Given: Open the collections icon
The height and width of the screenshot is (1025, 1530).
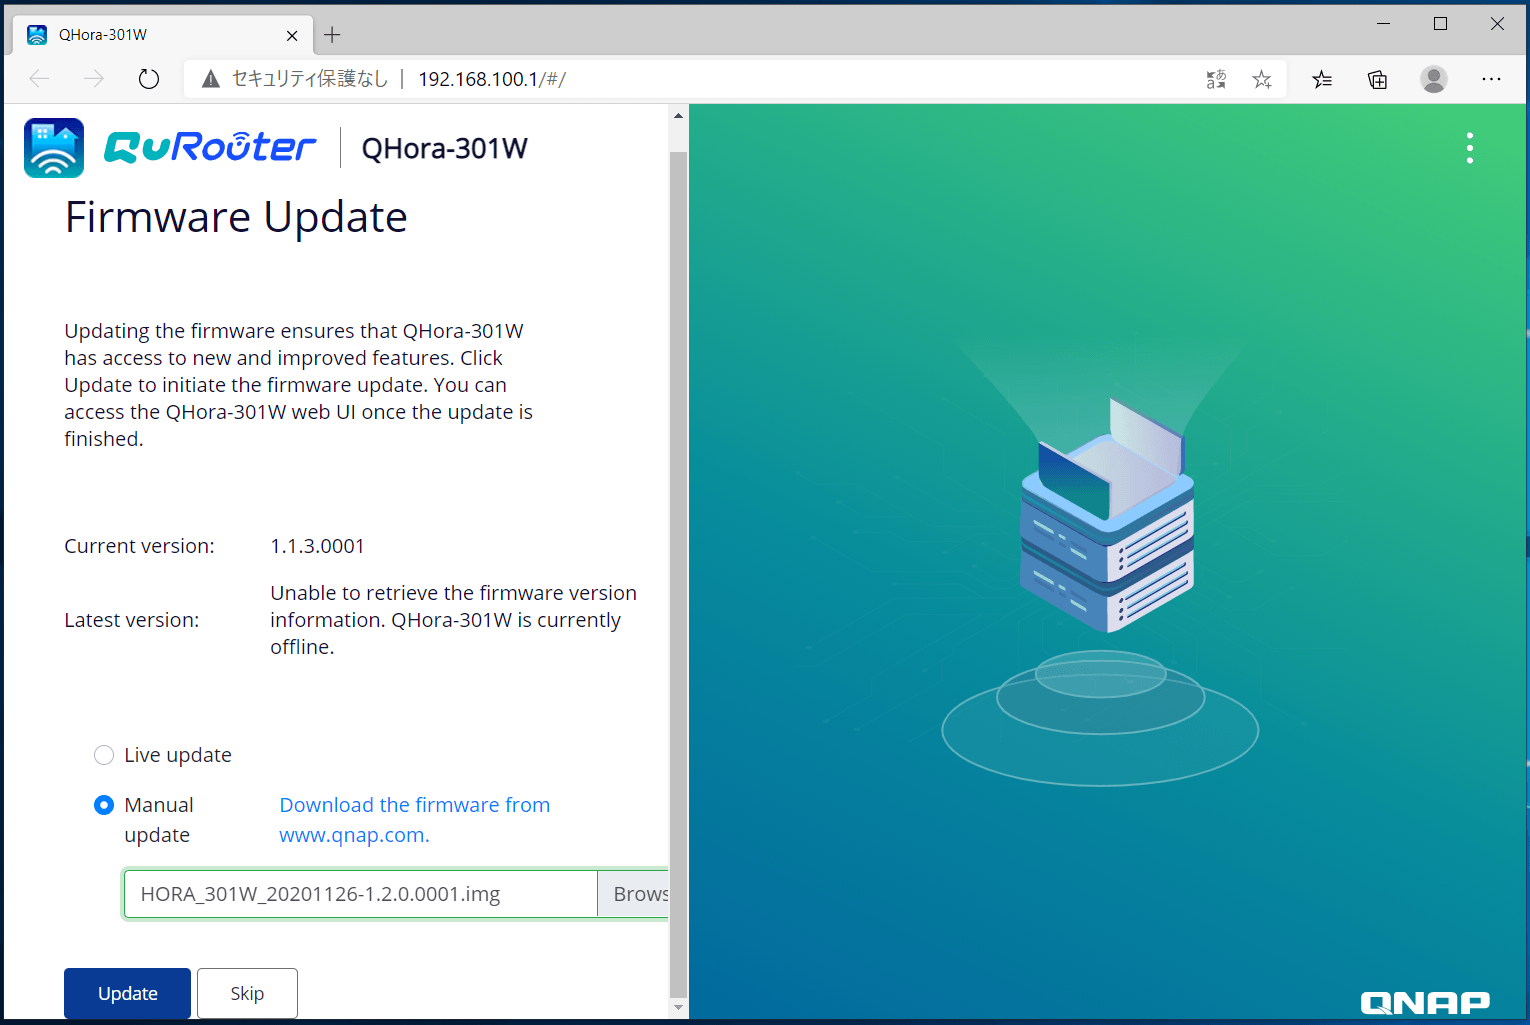Looking at the screenshot, I should (1378, 79).
